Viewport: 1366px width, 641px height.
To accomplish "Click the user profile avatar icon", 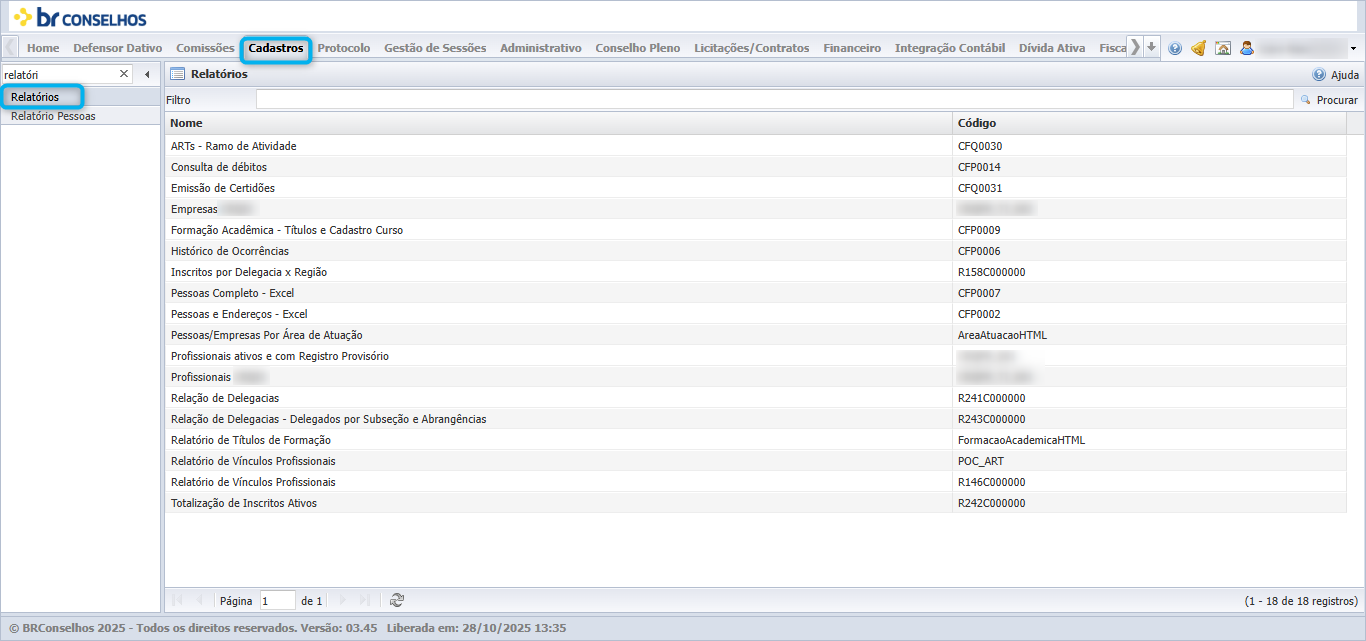I will (x=1246, y=48).
